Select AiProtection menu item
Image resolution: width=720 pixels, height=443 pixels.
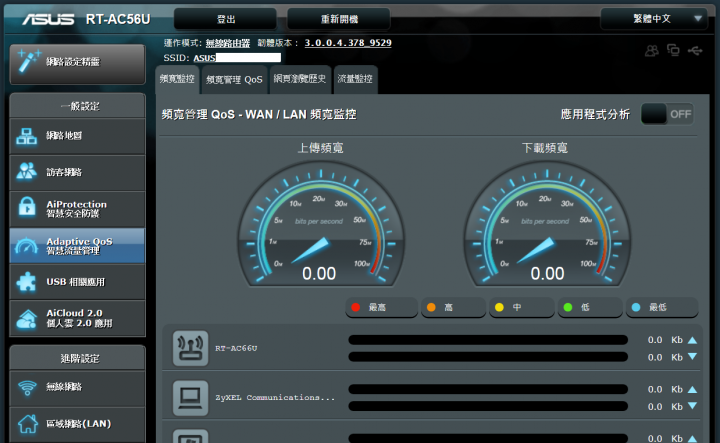point(77,208)
